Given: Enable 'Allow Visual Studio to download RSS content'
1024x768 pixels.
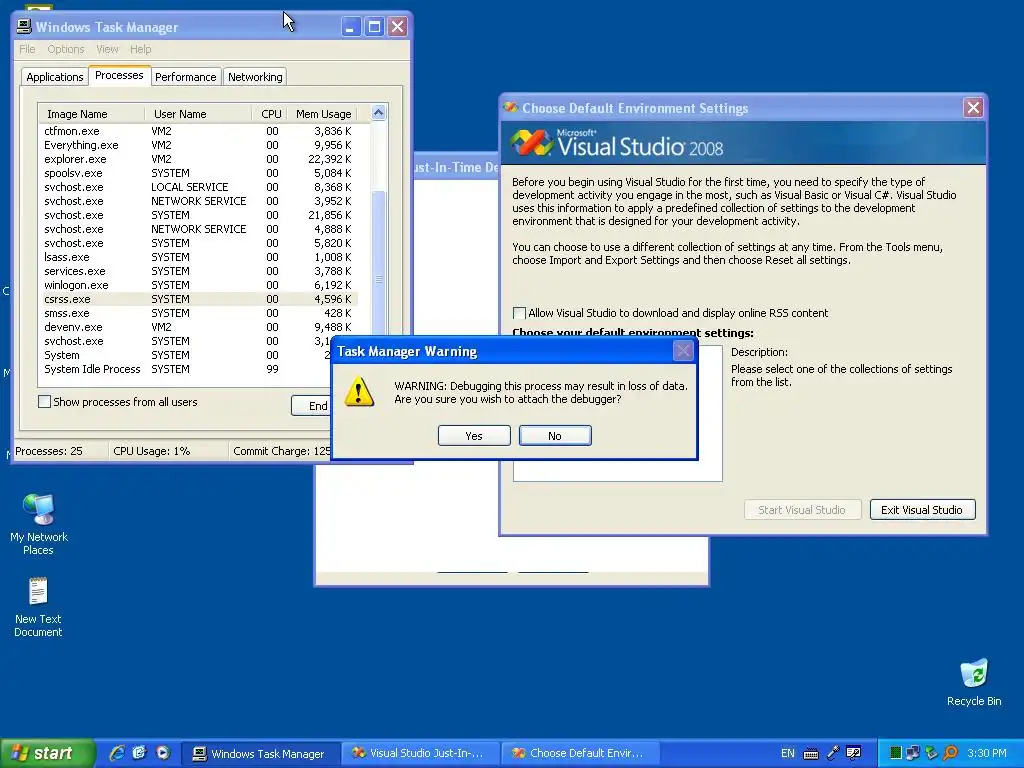Looking at the screenshot, I should point(519,313).
